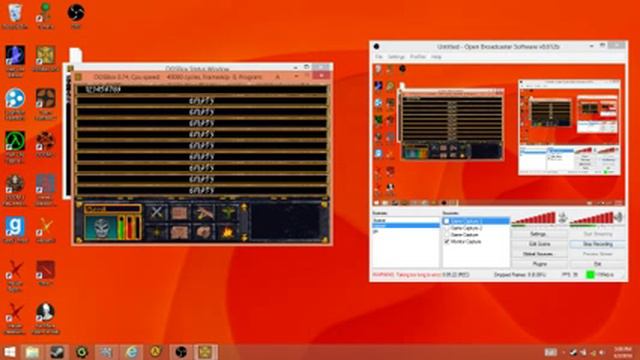Click the character status figure icon
This screenshot has width=640, height=360.
coord(227,213)
